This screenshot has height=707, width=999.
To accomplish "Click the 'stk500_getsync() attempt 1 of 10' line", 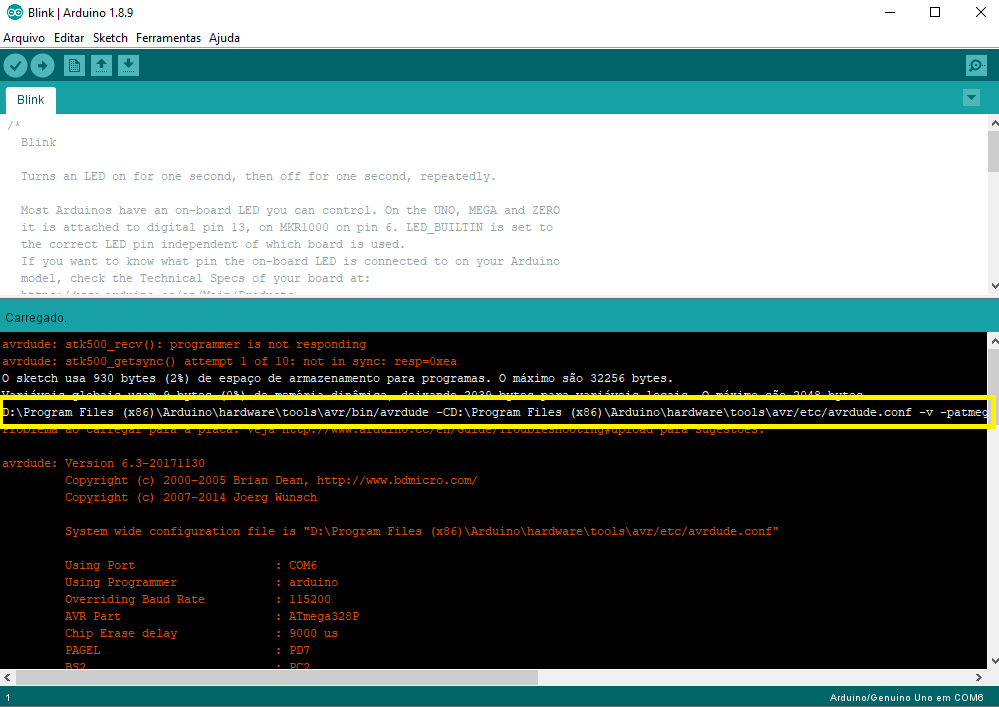I will [229, 362].
